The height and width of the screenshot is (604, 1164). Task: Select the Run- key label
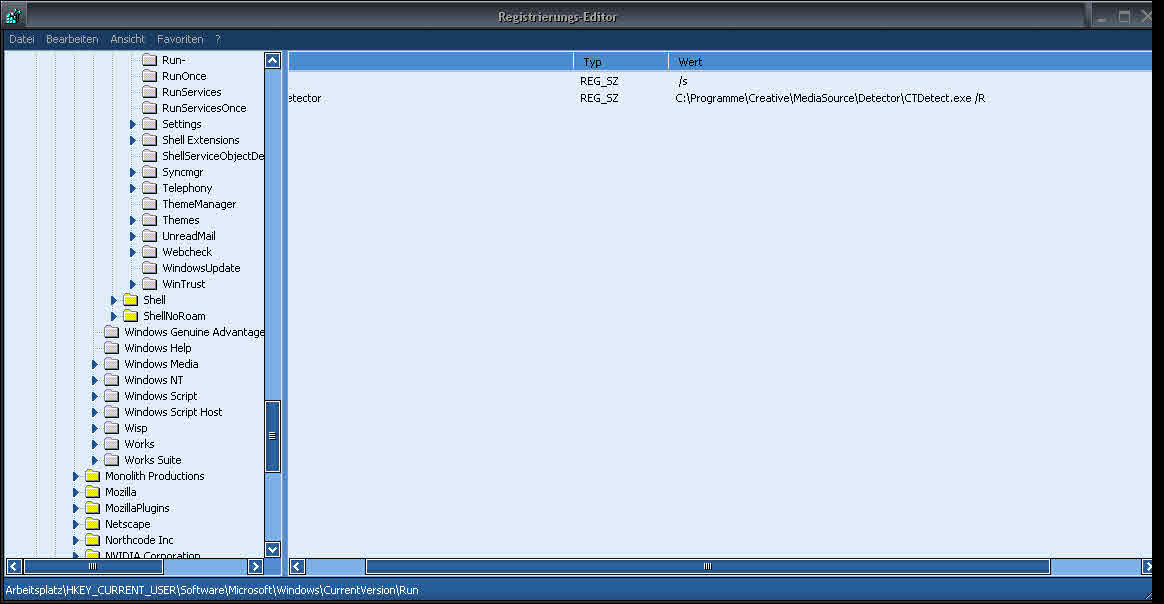pos(174,60)
